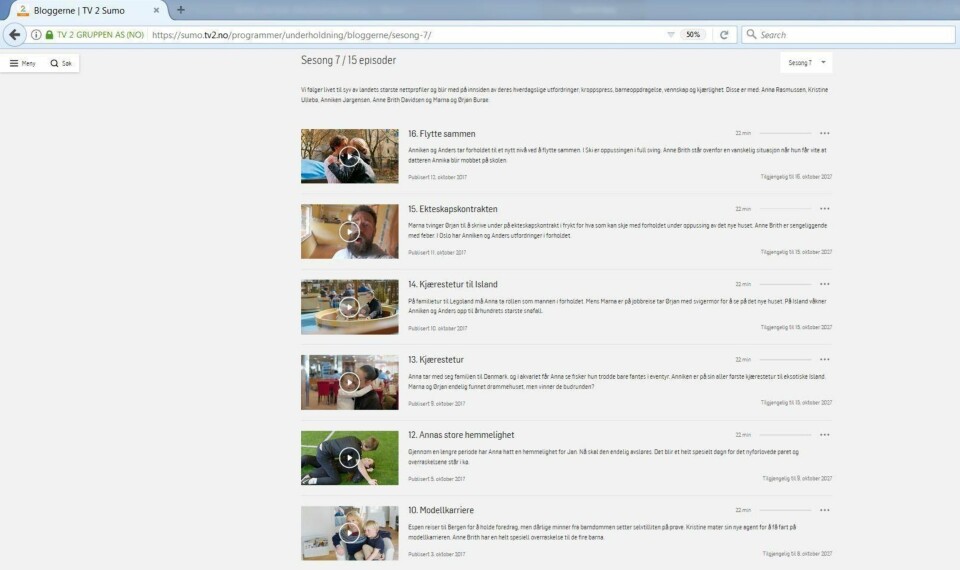Click the green padlock site security icon
The image size is (960, 570).
(49, 34)
